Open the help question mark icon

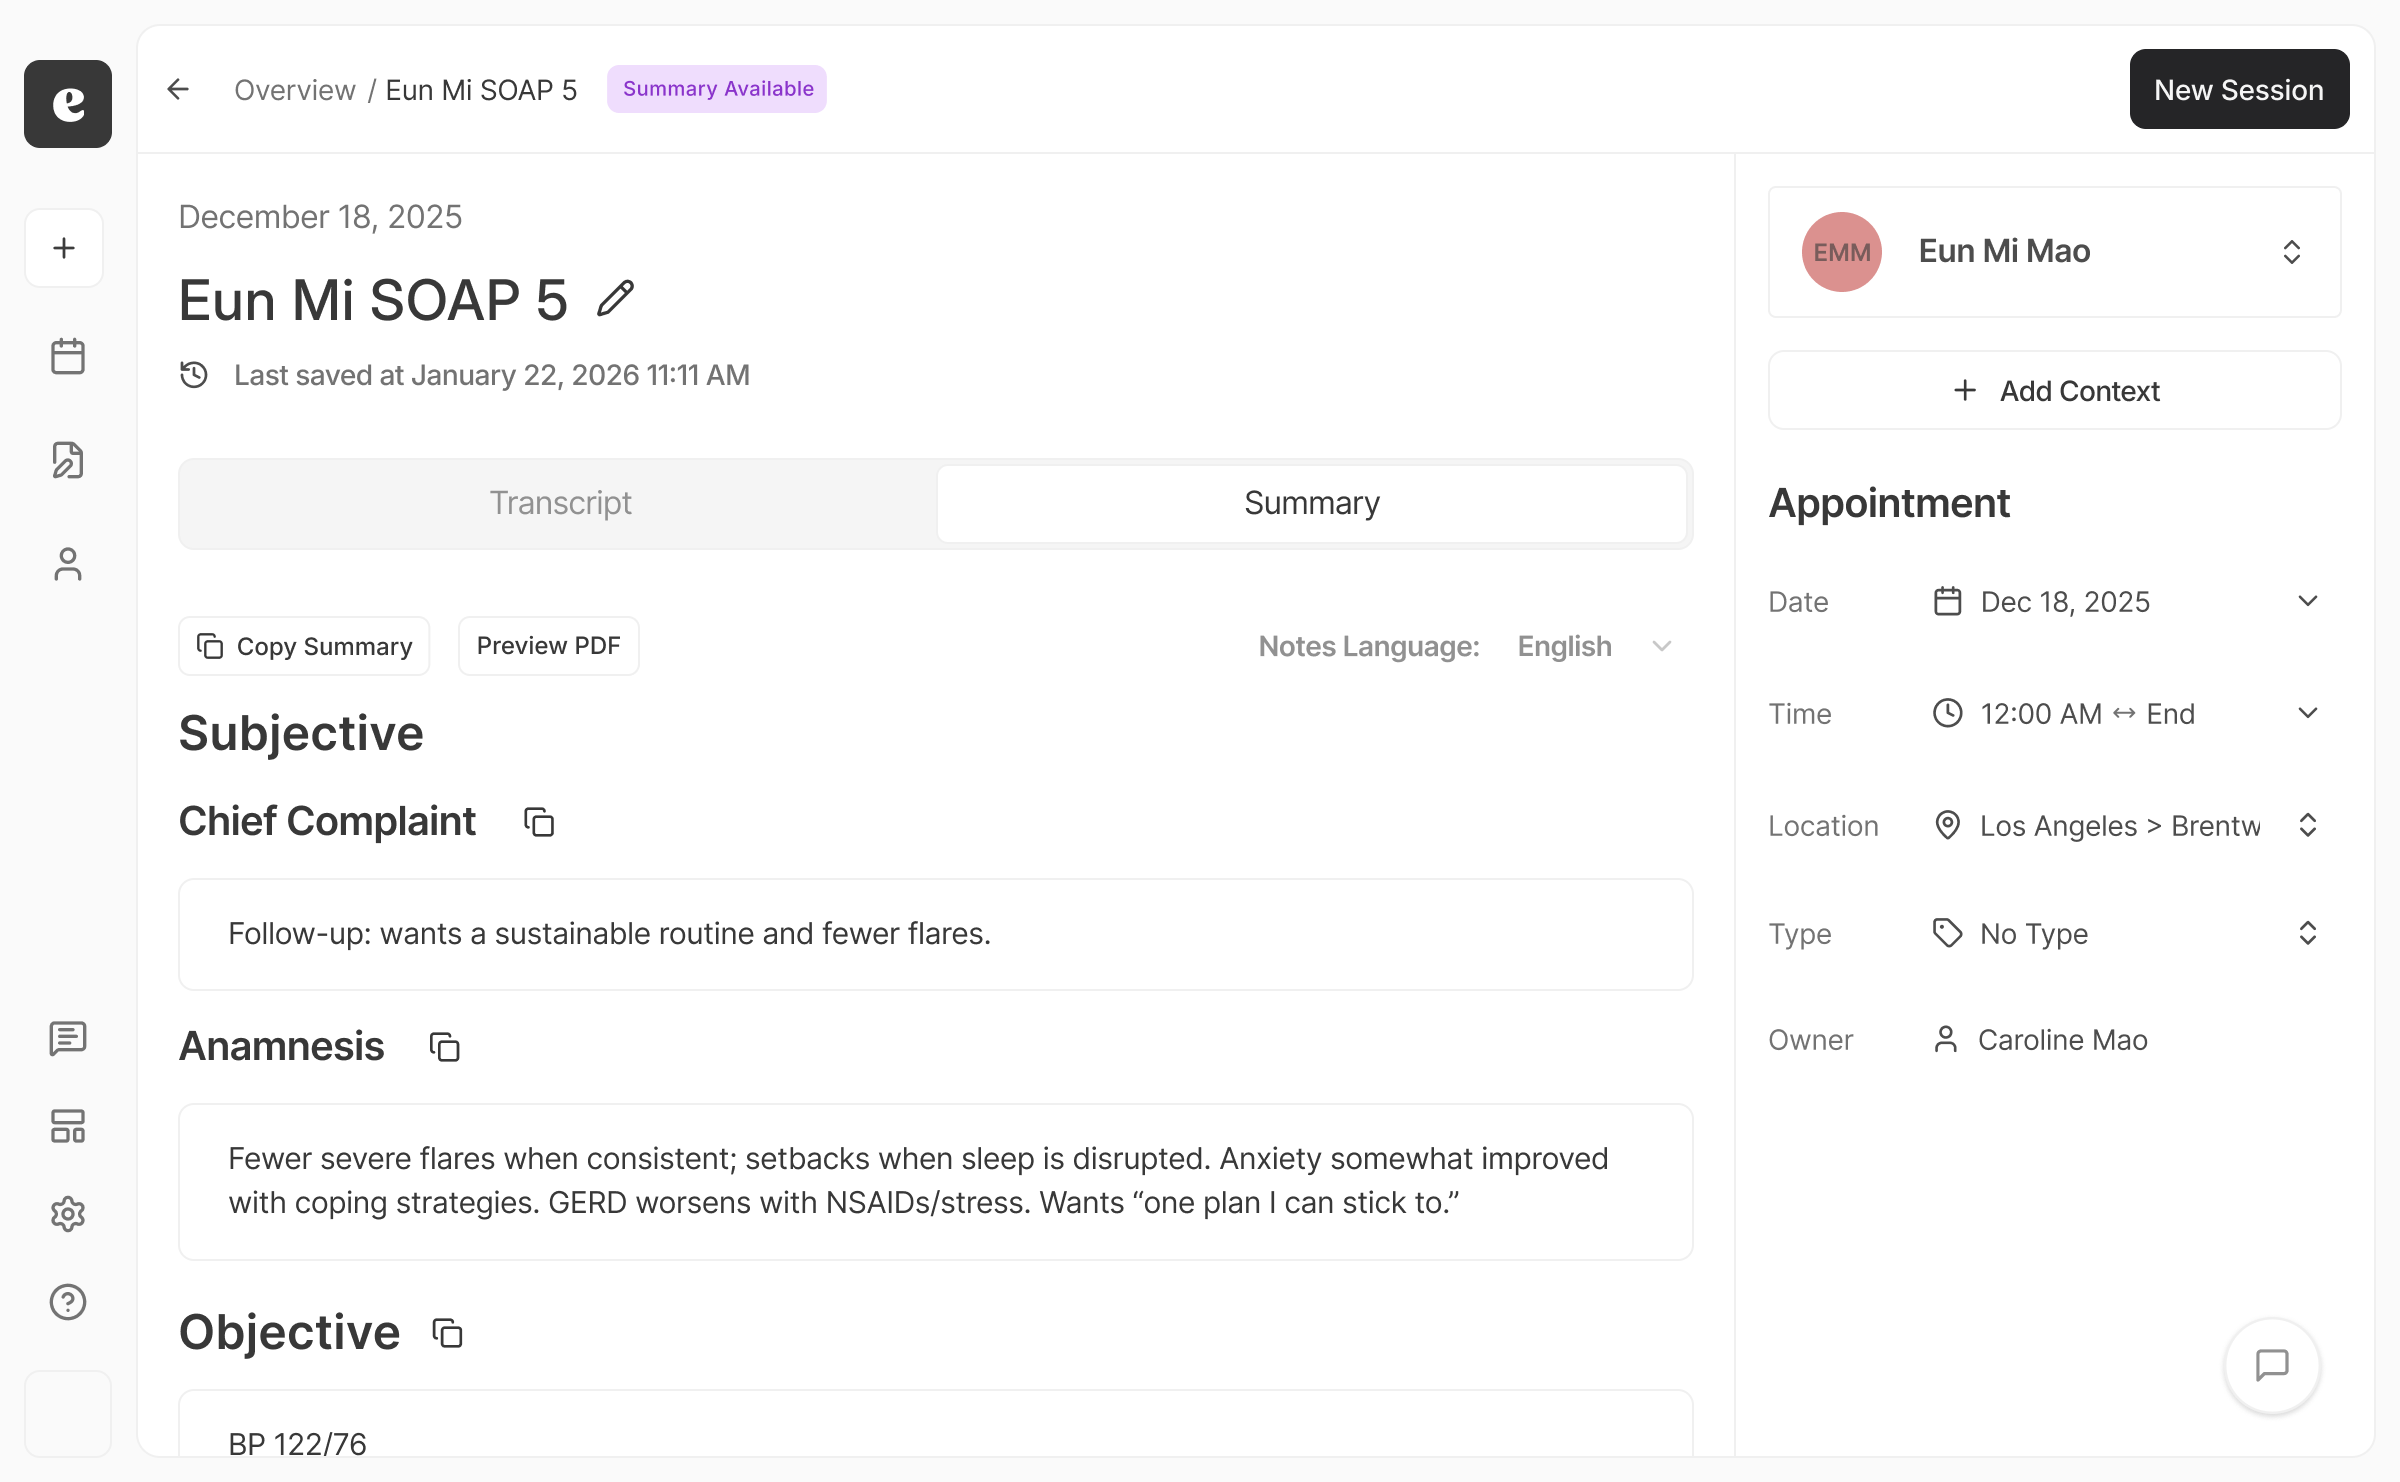click(68, 1302)
